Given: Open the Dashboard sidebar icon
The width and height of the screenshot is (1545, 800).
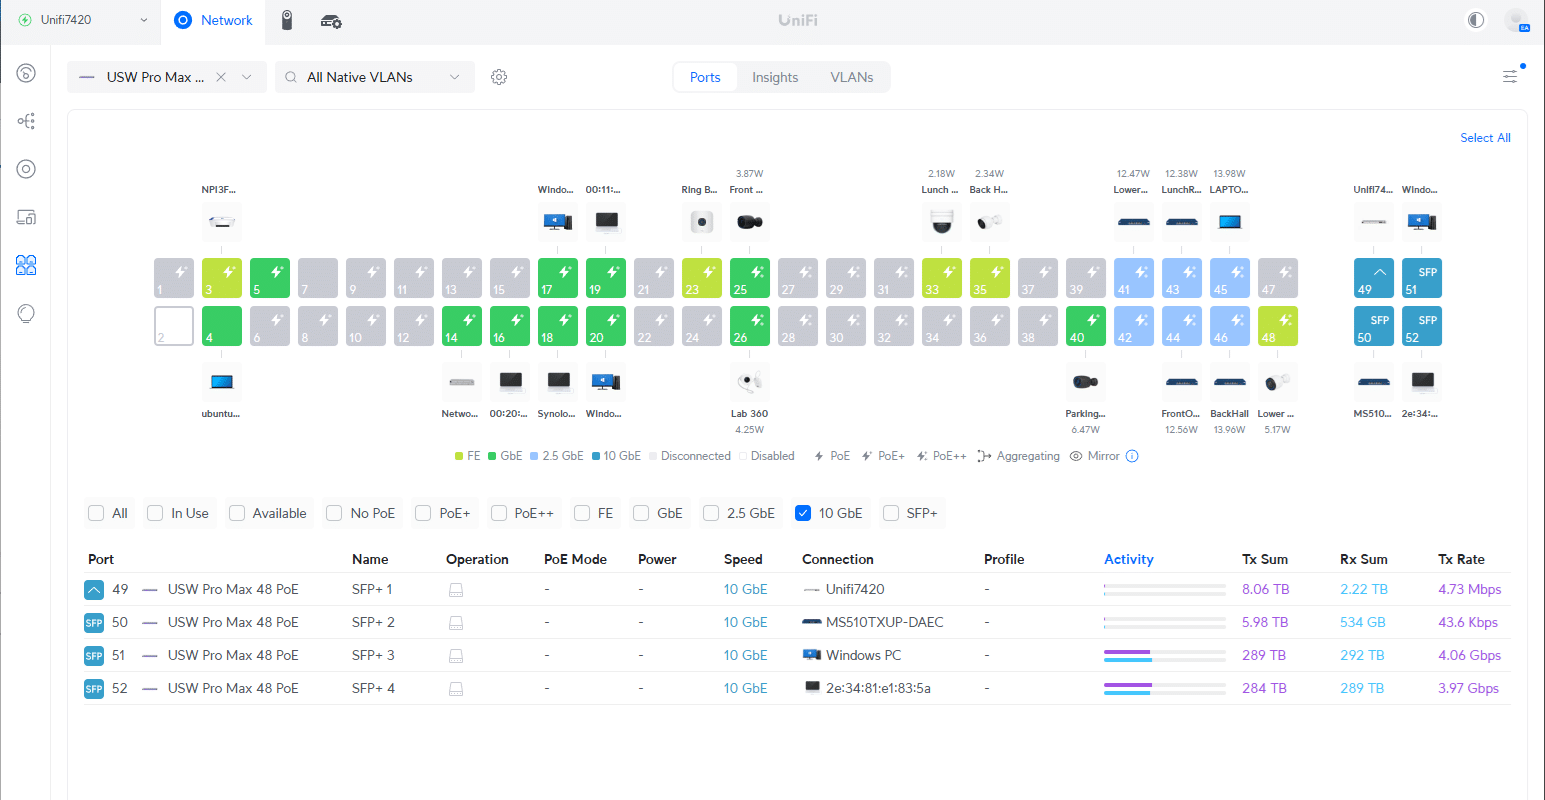Looking at the screenshot, I should coord(26,73).
